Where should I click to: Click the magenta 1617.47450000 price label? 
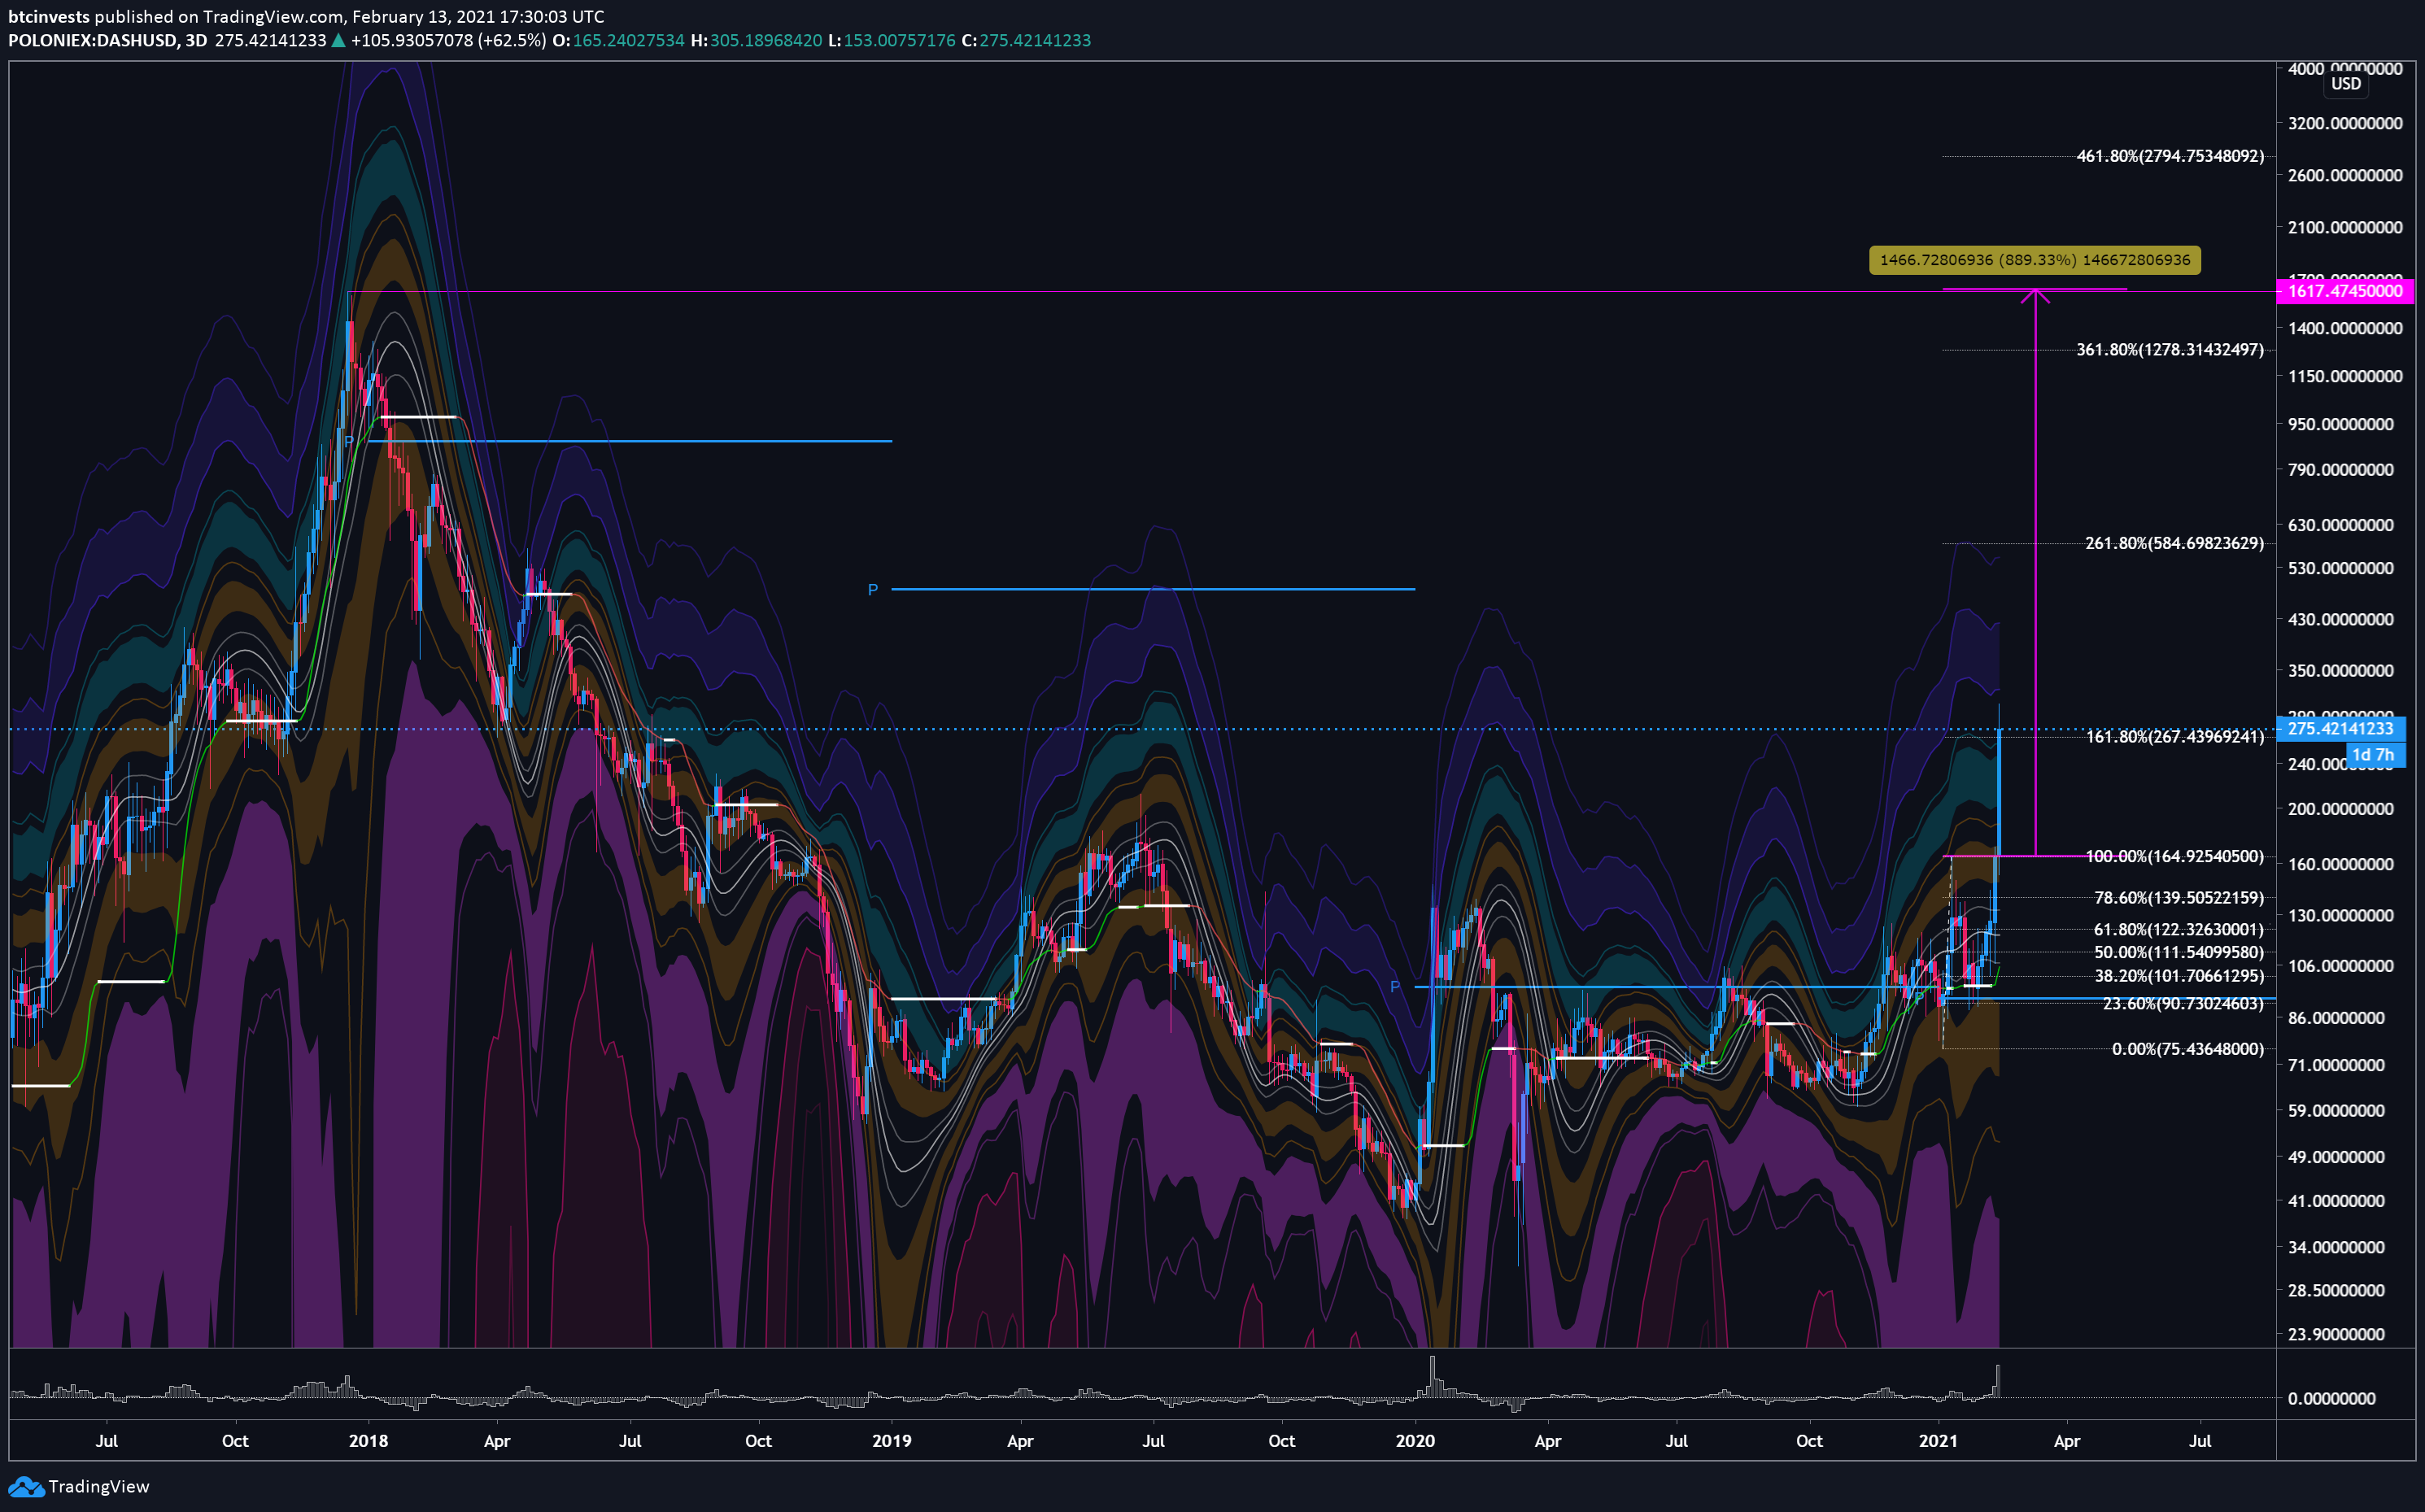pos(2345,291)
